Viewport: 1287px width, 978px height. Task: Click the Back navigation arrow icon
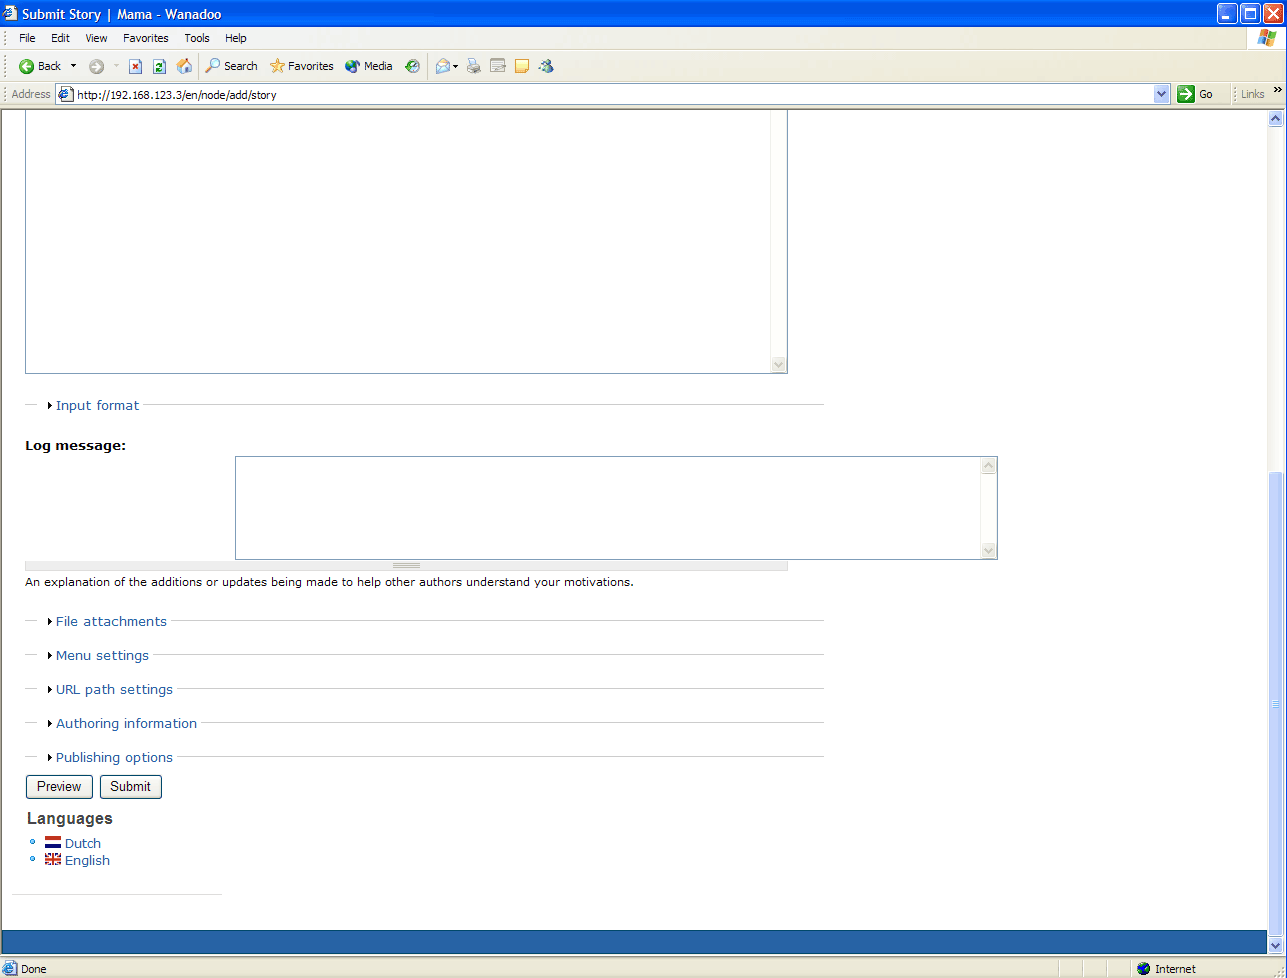(27, 66)
